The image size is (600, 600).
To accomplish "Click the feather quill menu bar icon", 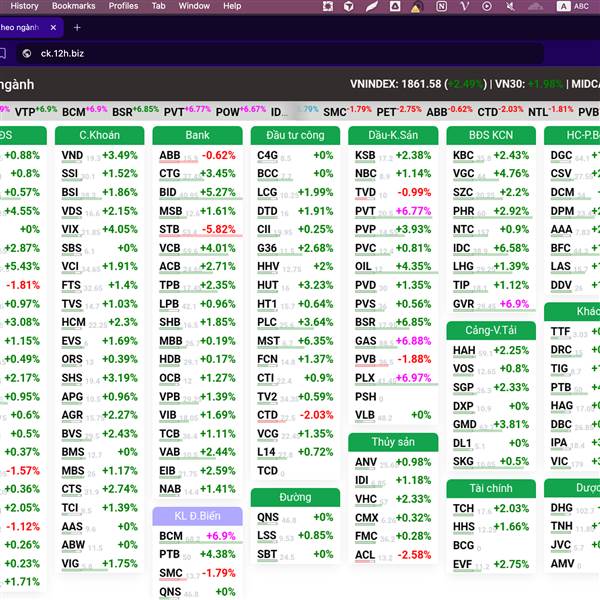I will point(371,6).
